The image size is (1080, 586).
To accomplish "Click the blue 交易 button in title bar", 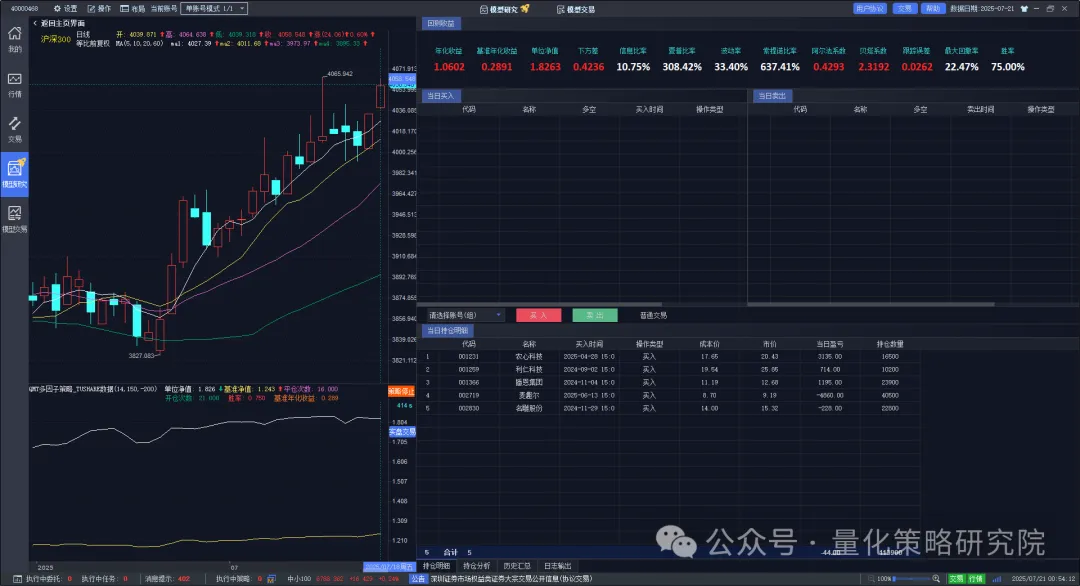I will (x=904, y=9).
